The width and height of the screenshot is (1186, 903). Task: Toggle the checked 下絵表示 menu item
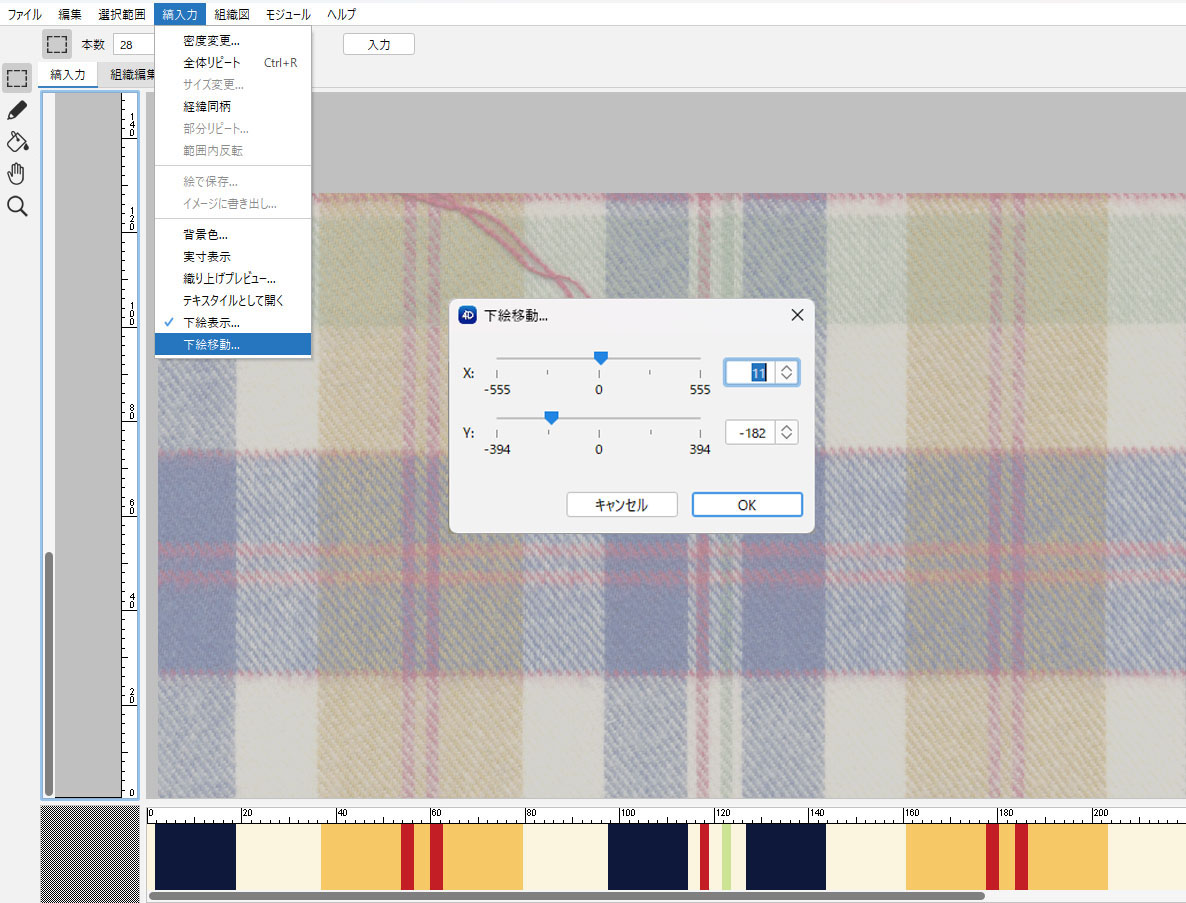[211, 323]
